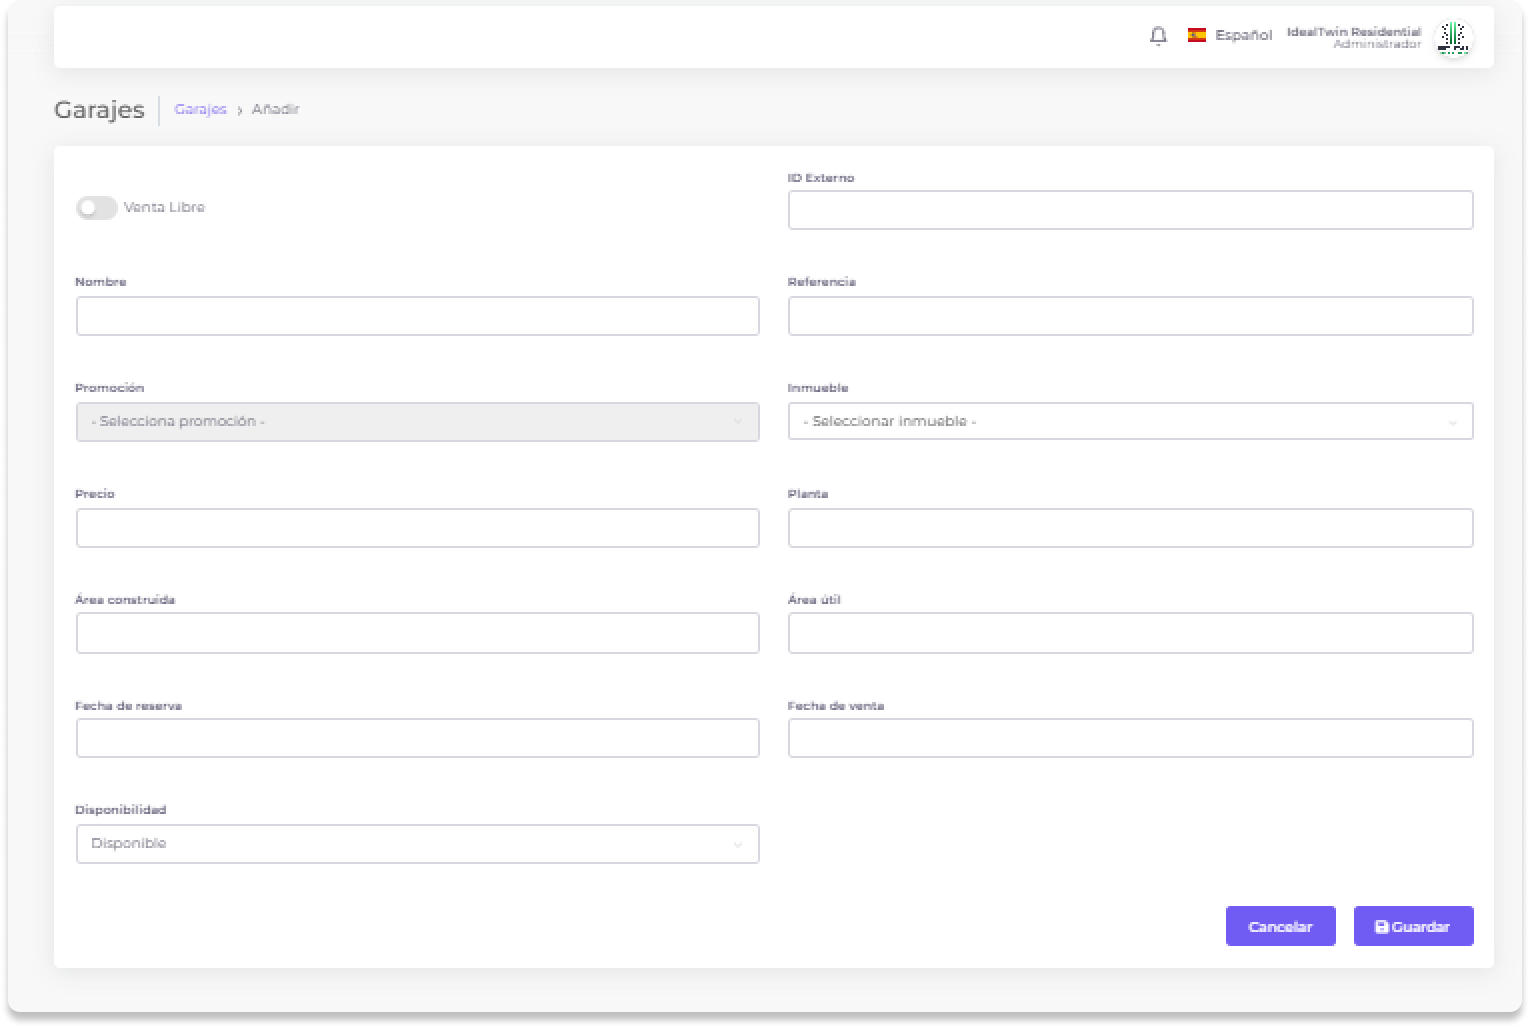Viewport: 1530px width, 1028px height.
Task: Expand the Inmueble selector
Action: [1130, 422]
